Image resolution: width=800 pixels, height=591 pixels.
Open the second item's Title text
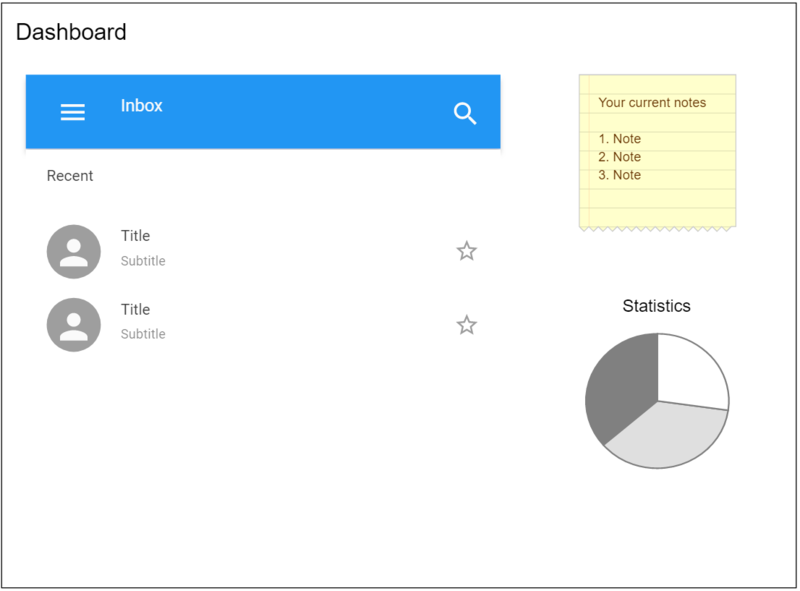coord(135,309)
